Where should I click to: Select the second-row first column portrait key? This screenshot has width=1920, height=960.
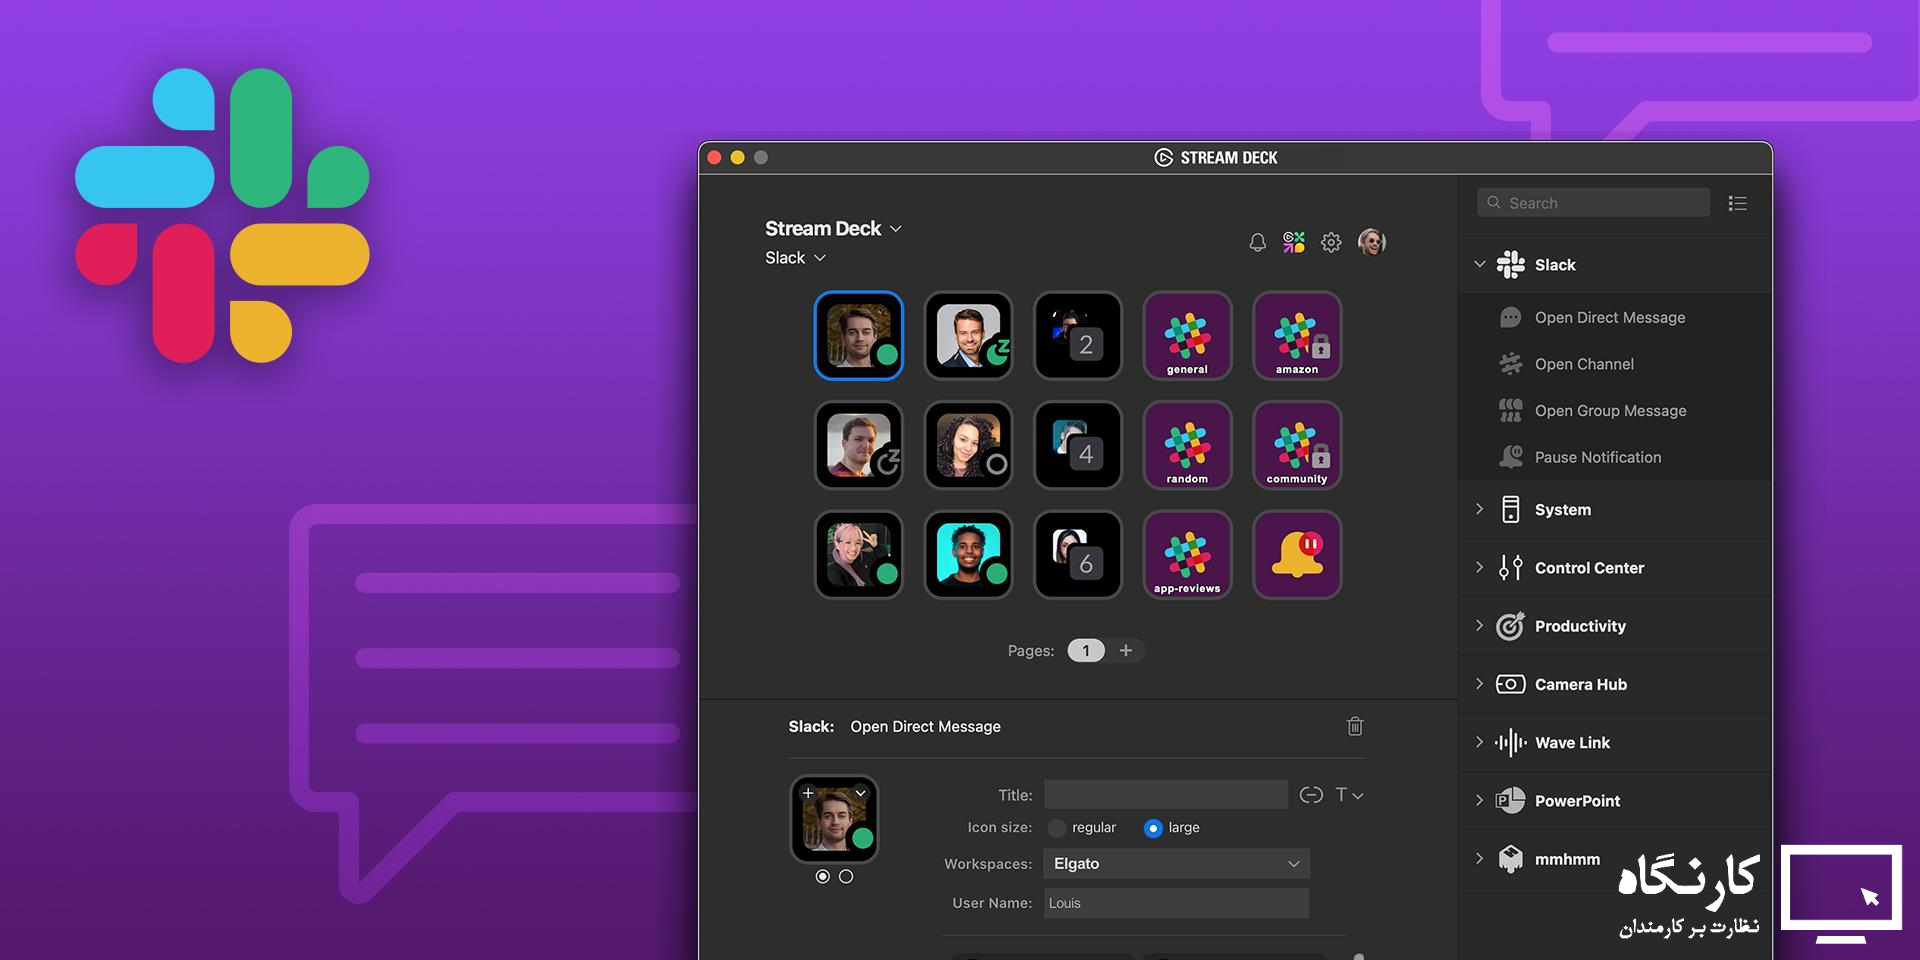pos(859,445)
